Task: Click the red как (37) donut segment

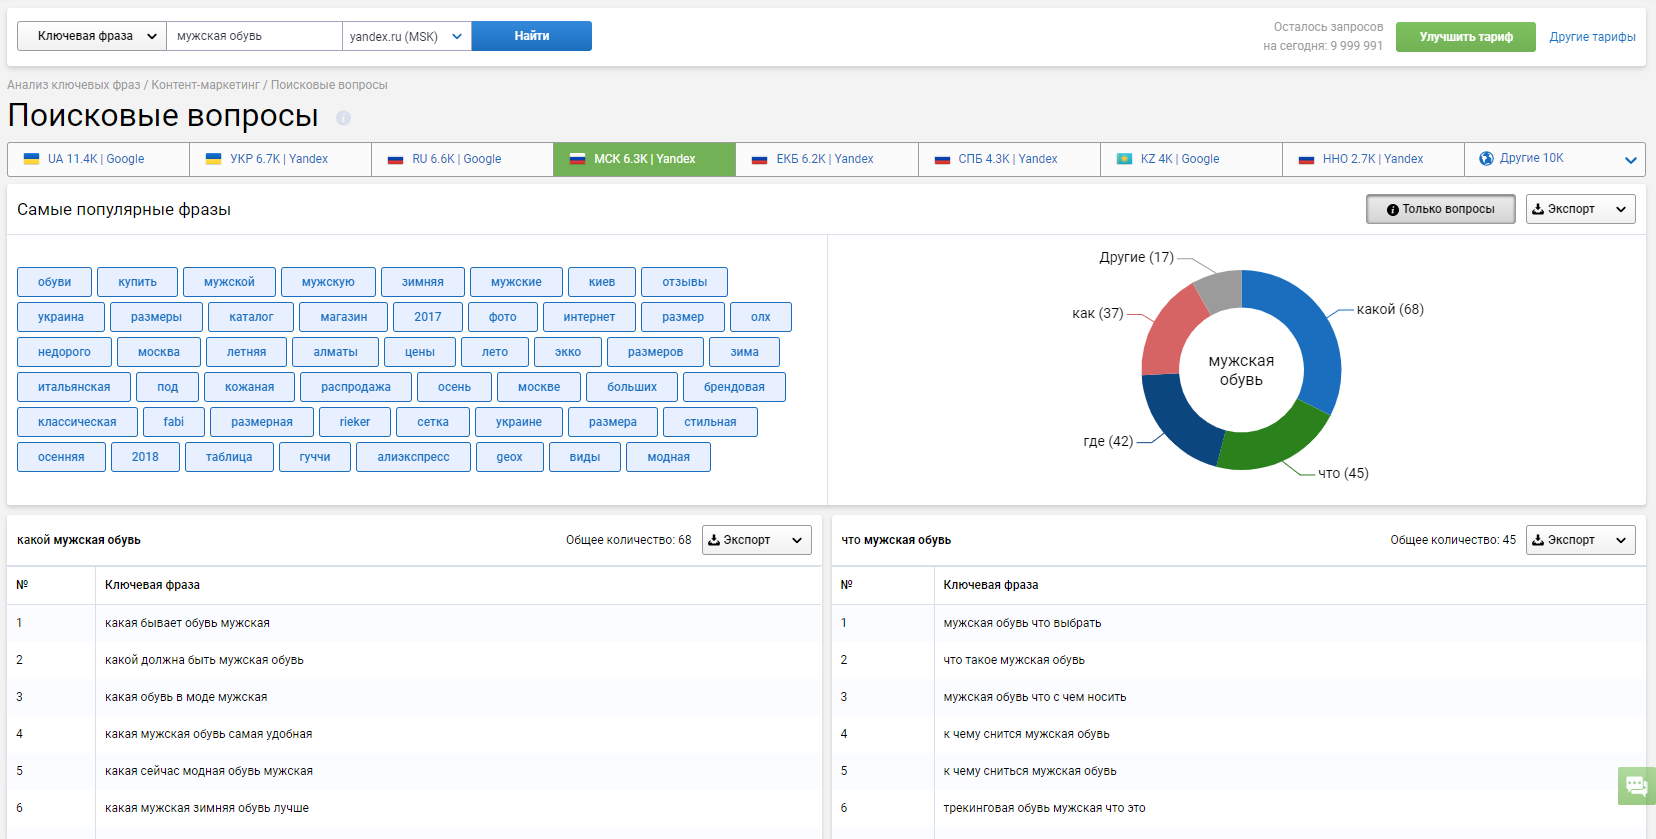Action: point(1173,332)
